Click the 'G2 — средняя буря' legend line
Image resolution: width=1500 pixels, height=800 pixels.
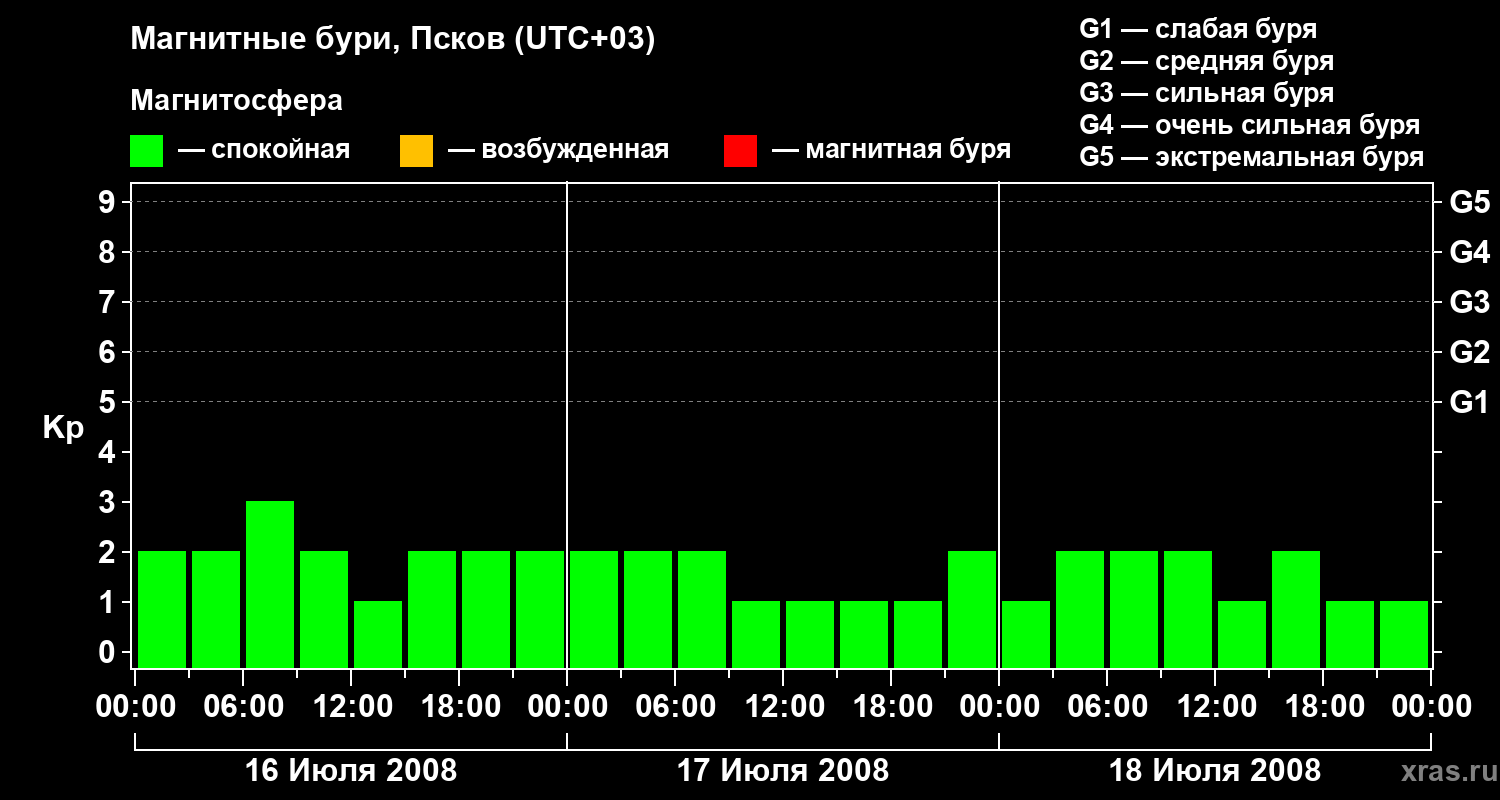[1207, 61]
